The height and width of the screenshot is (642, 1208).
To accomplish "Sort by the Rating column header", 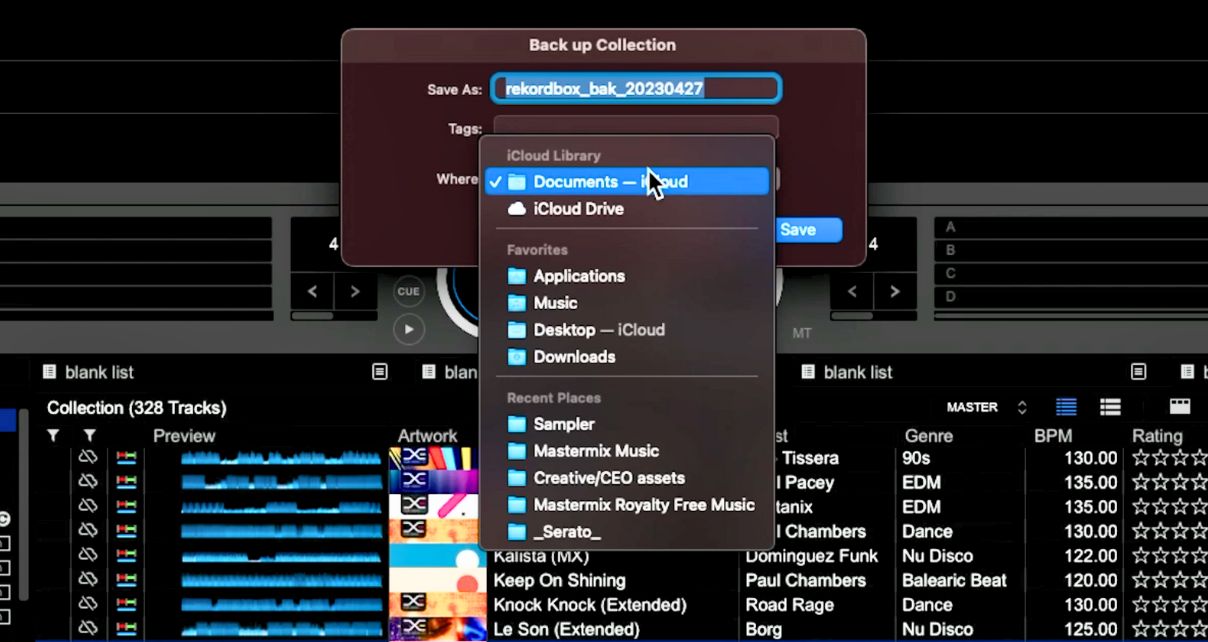I will tap(1157, 436).
